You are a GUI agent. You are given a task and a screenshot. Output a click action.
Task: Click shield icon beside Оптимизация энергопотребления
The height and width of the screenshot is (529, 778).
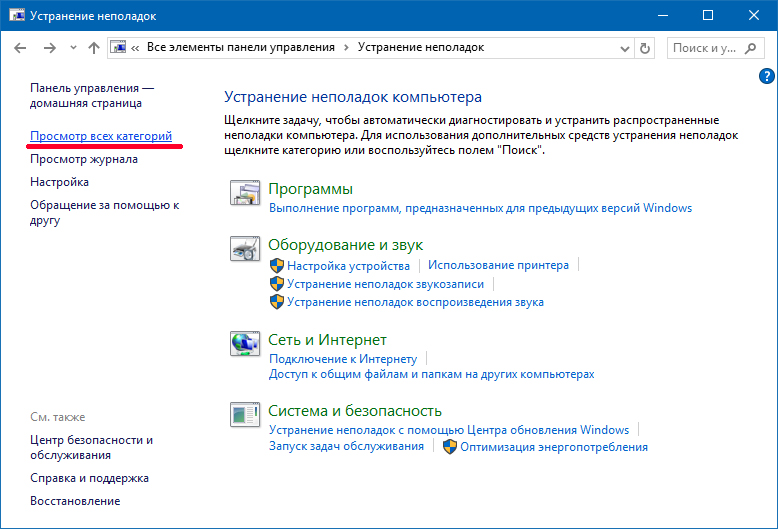450,447
